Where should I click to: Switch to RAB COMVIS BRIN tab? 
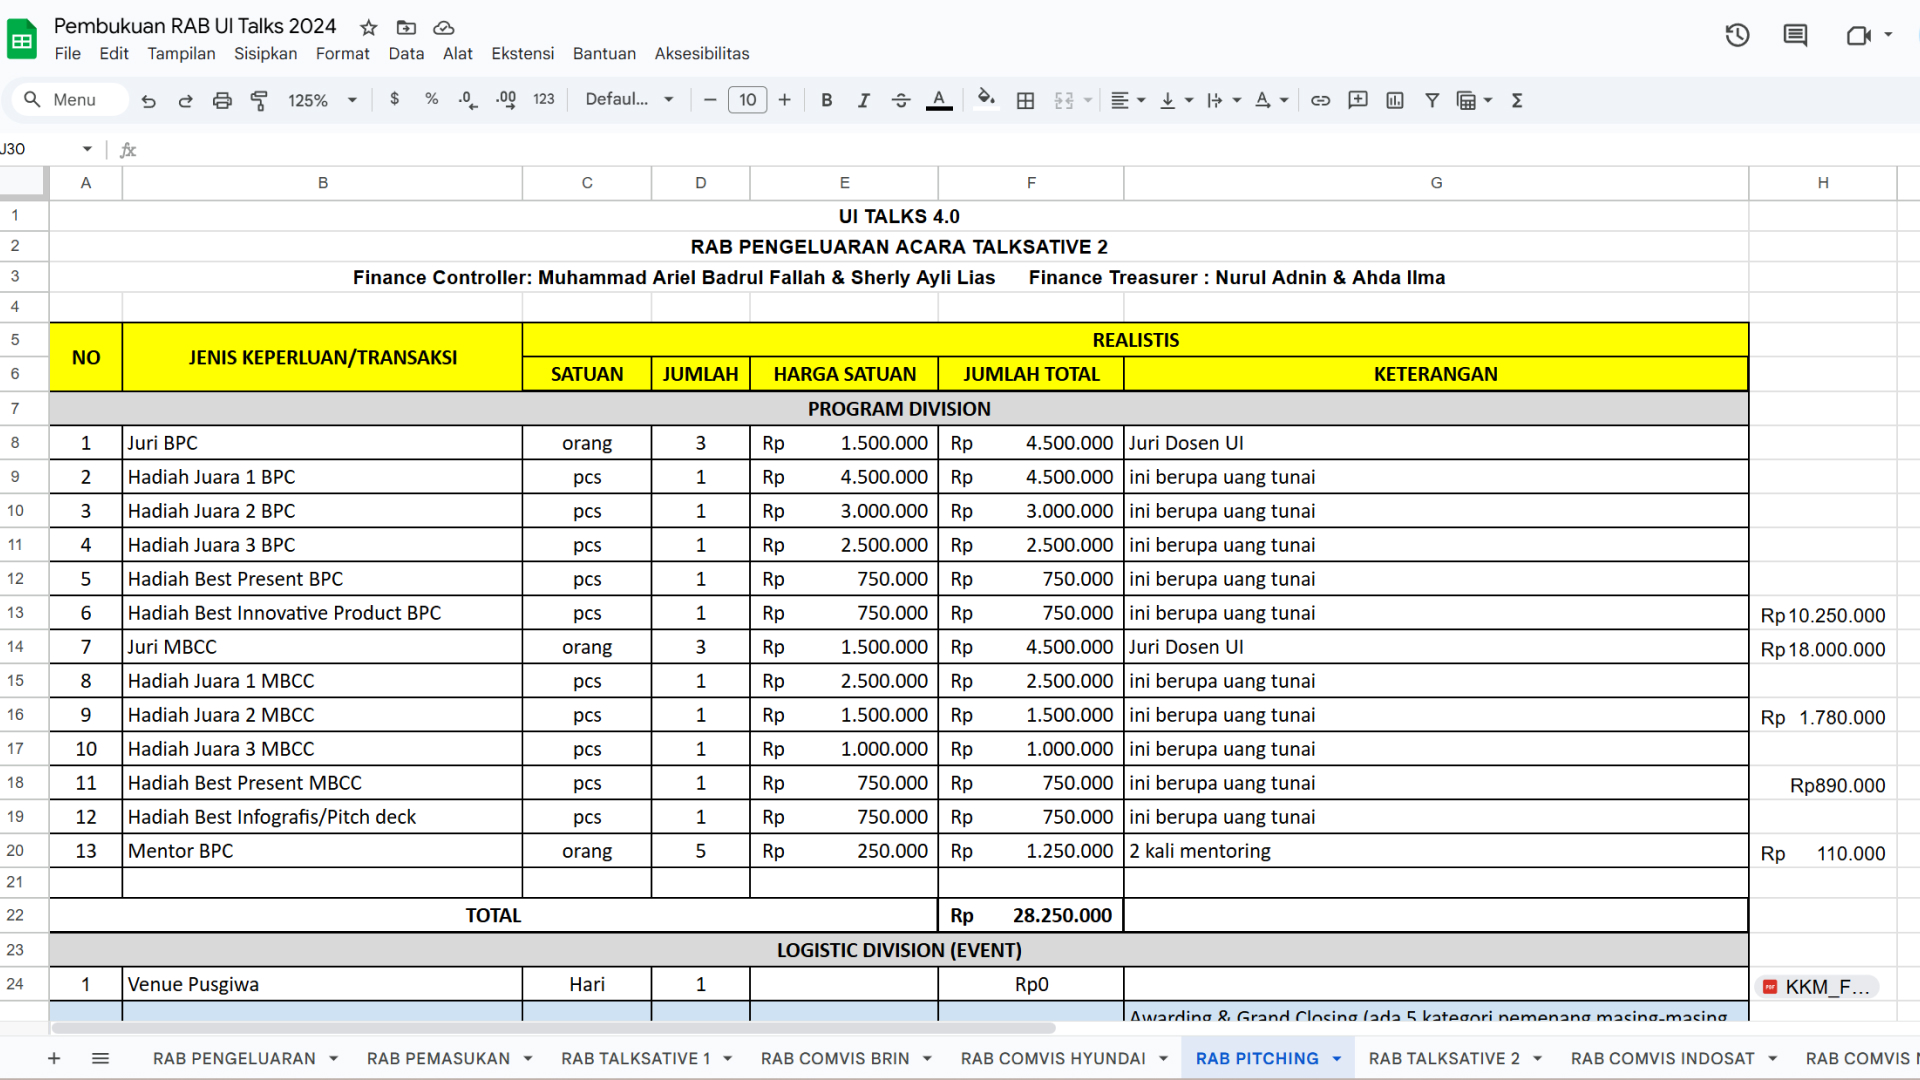click(835, 1058)
